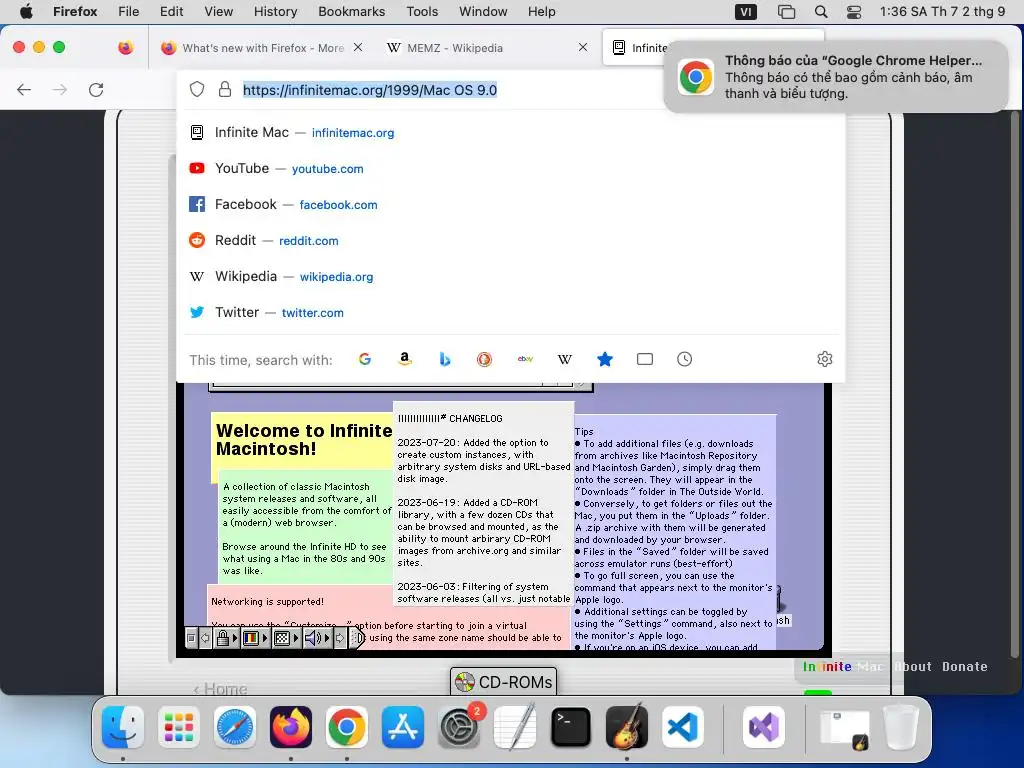Expand the sound volume Control Strip module

coord(317,638)
